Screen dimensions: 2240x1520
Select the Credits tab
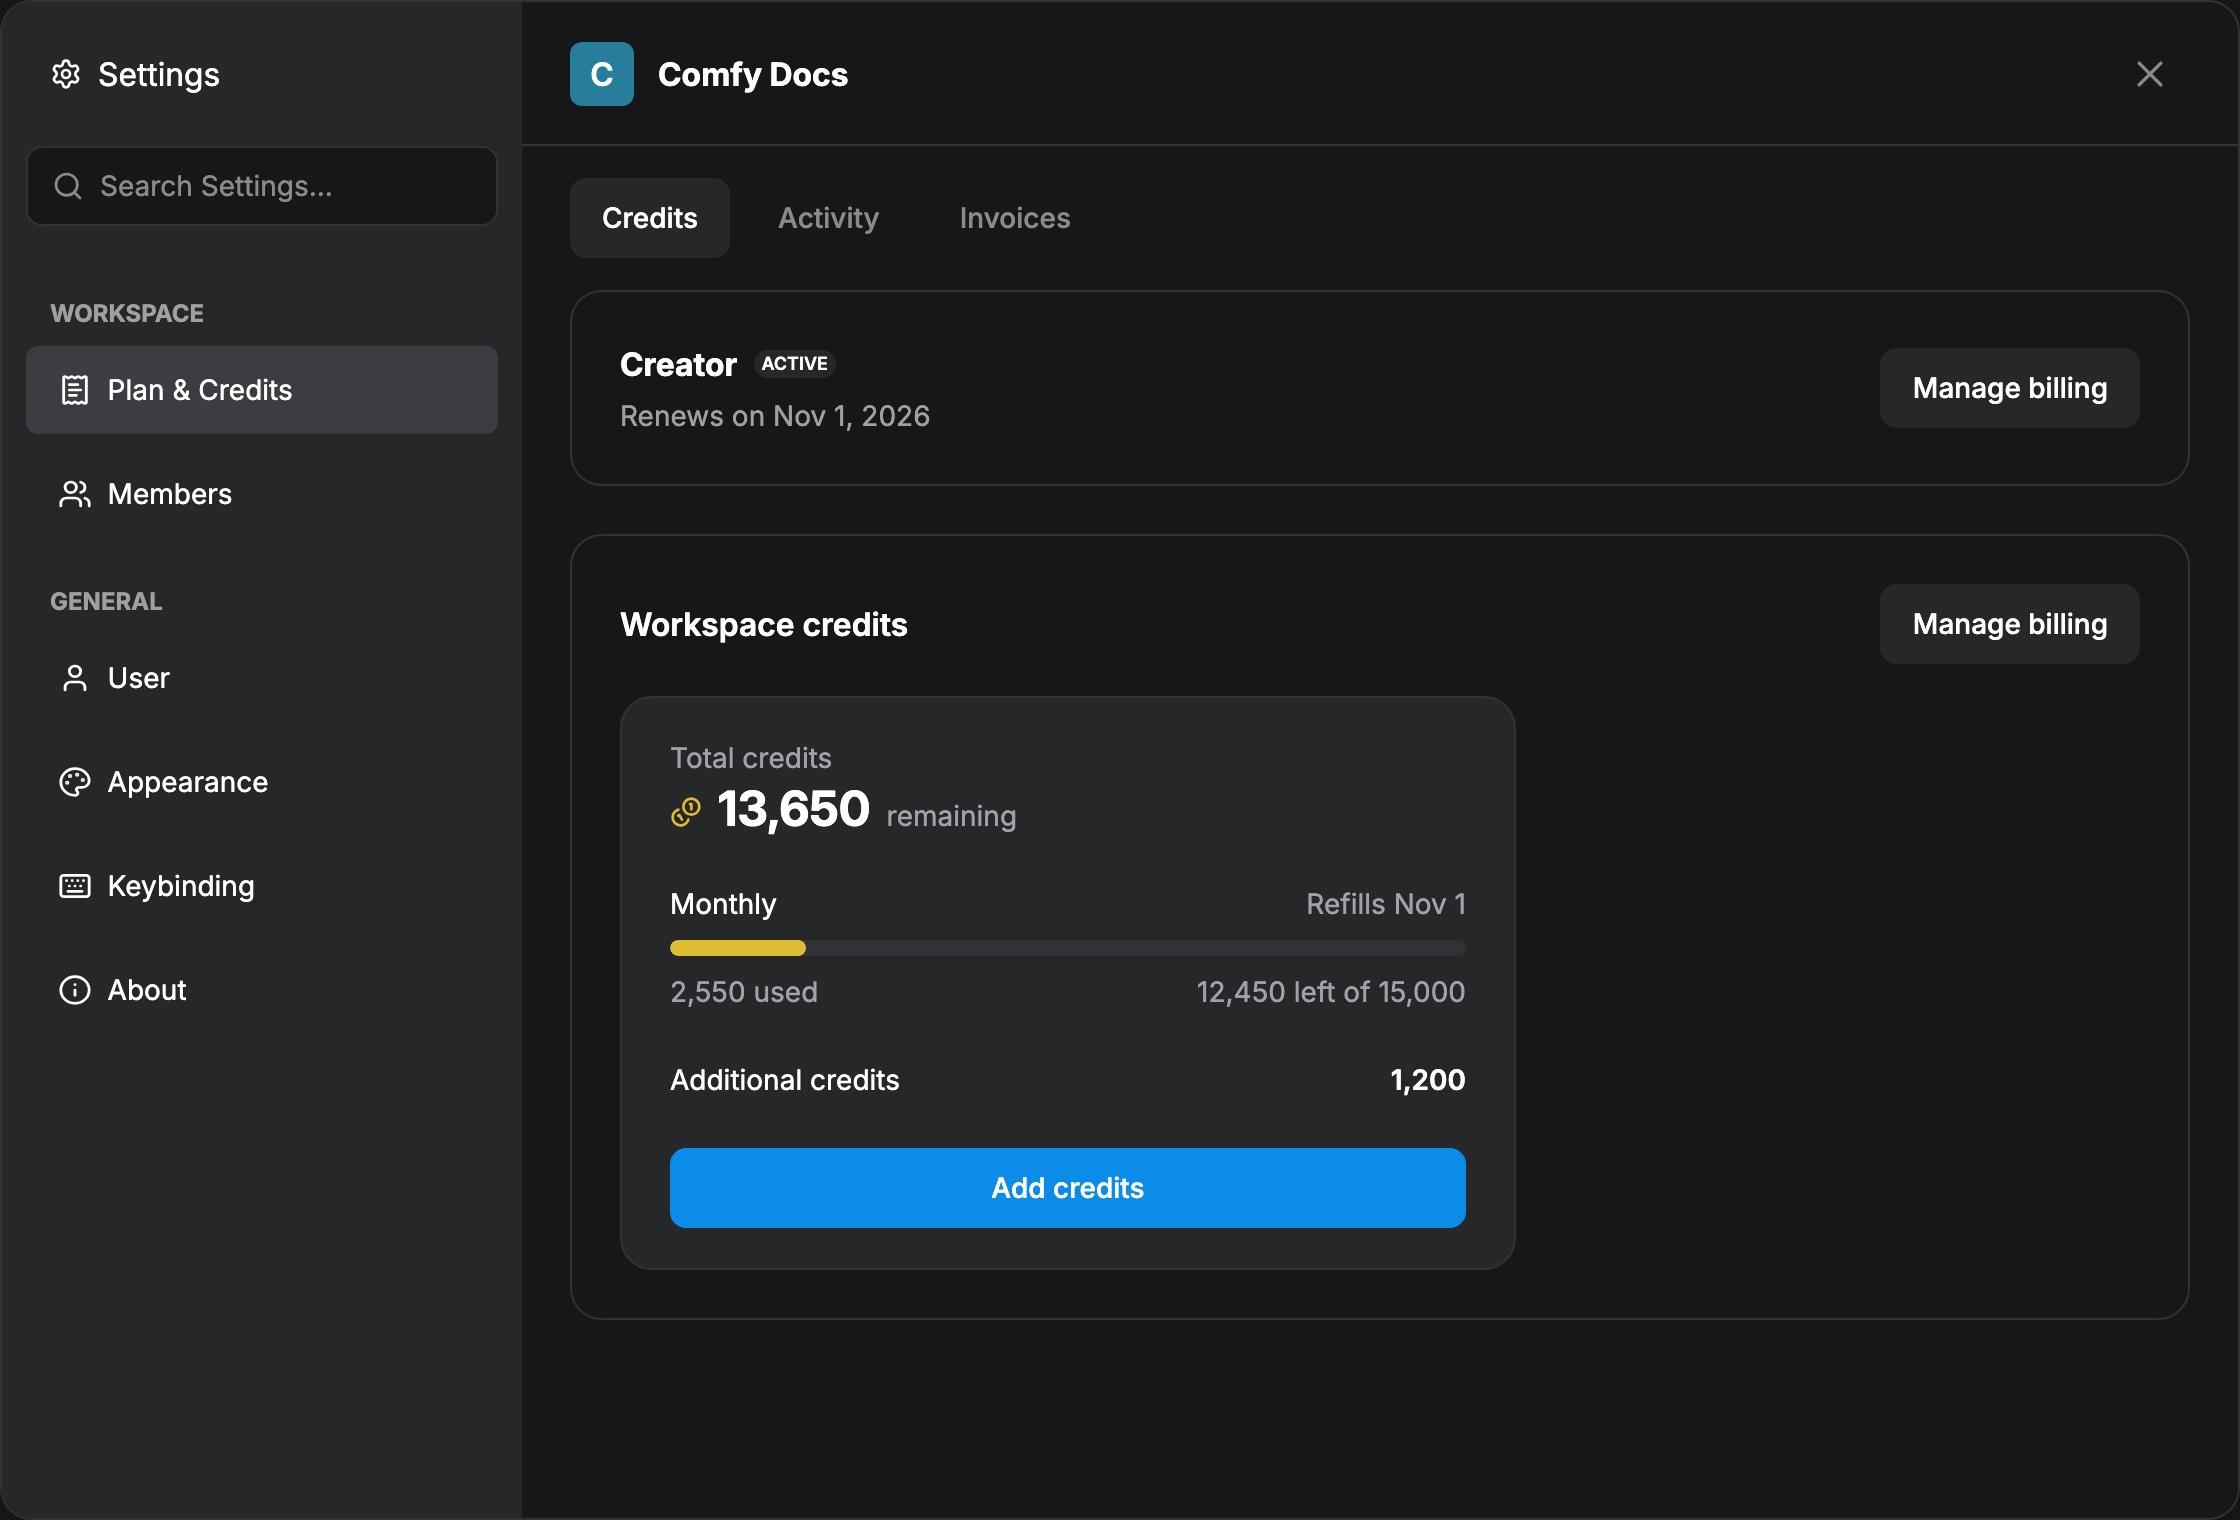[650, 218]
